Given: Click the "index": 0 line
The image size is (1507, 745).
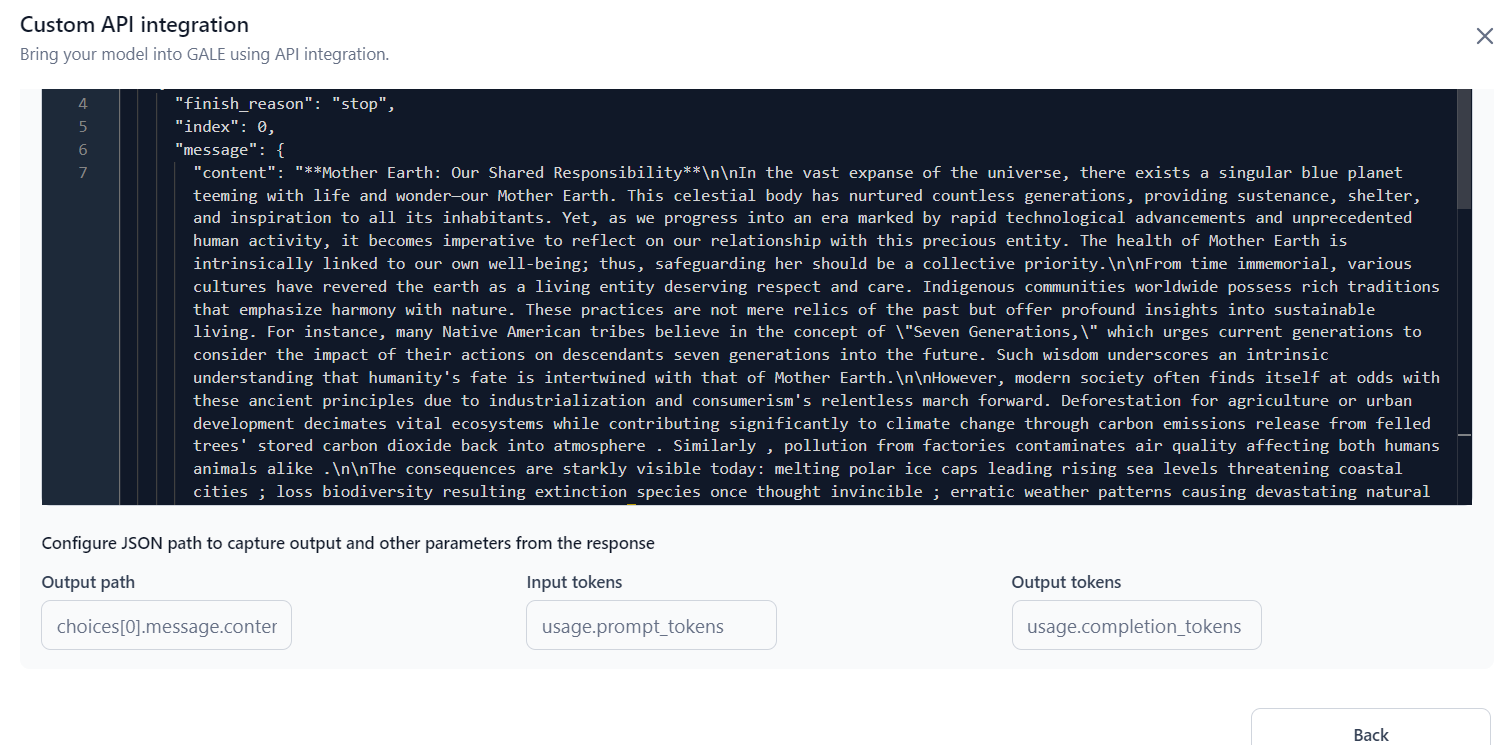Looking at the screenshot, I should (x=225, y=126).
